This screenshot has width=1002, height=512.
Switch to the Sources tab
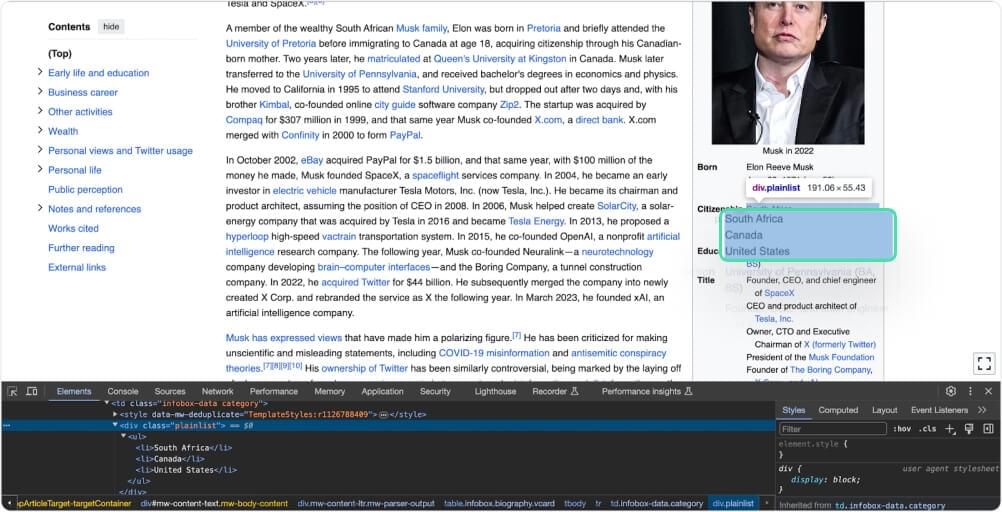pyautogui.click(x=170, y=391)
